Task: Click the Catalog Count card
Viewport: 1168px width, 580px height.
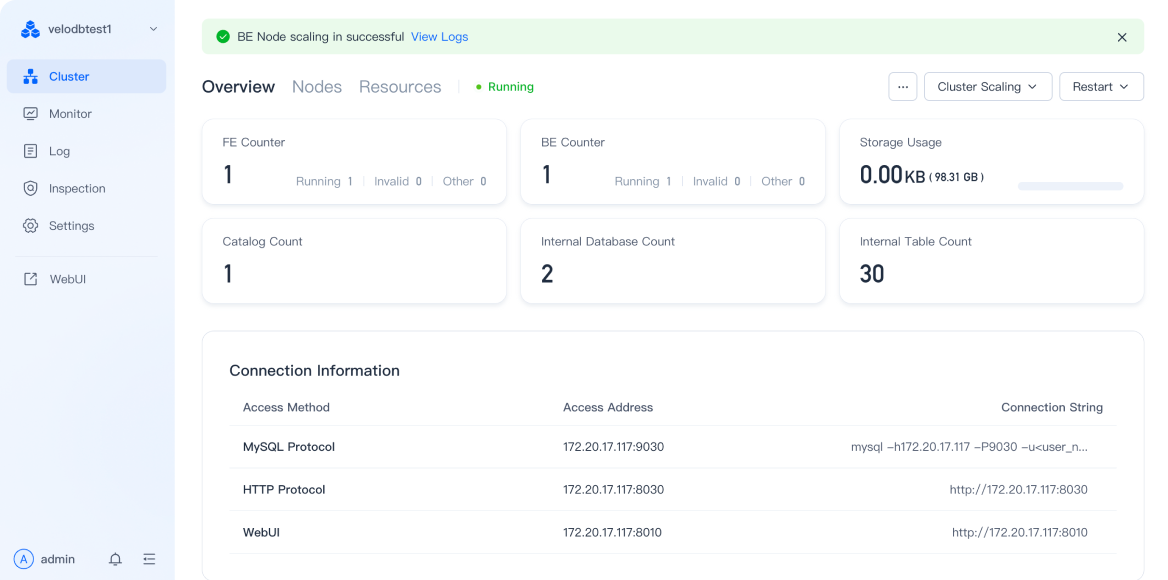Action: point(354,261)
